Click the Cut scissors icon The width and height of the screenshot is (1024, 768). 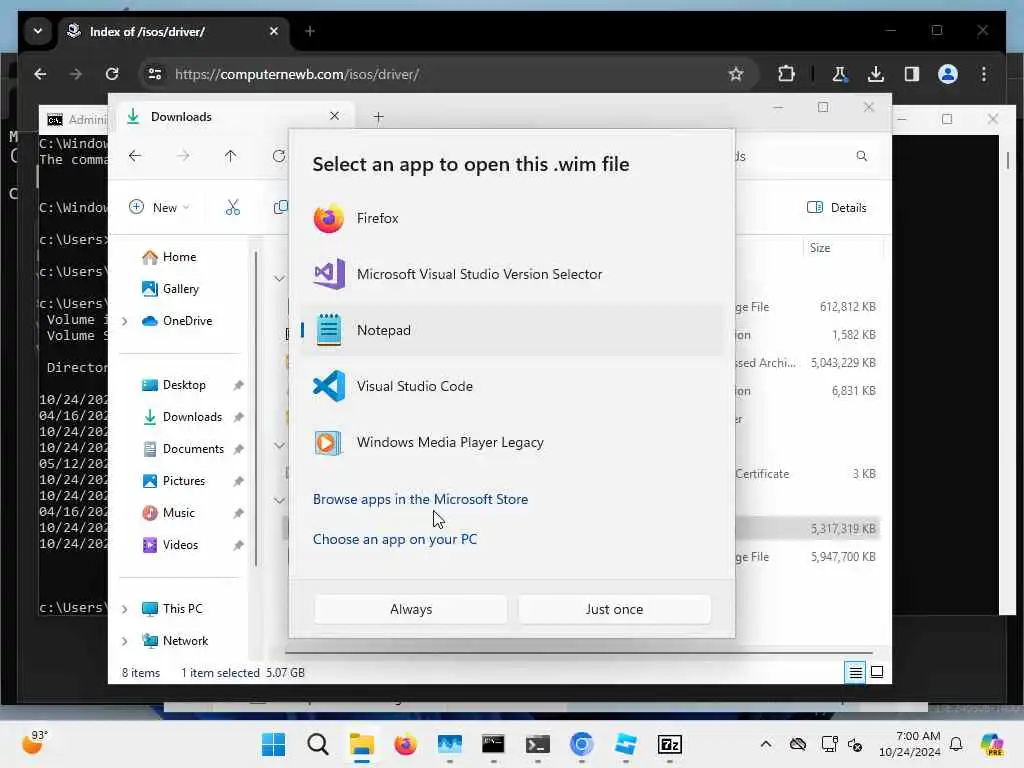[x=232, y=208]
